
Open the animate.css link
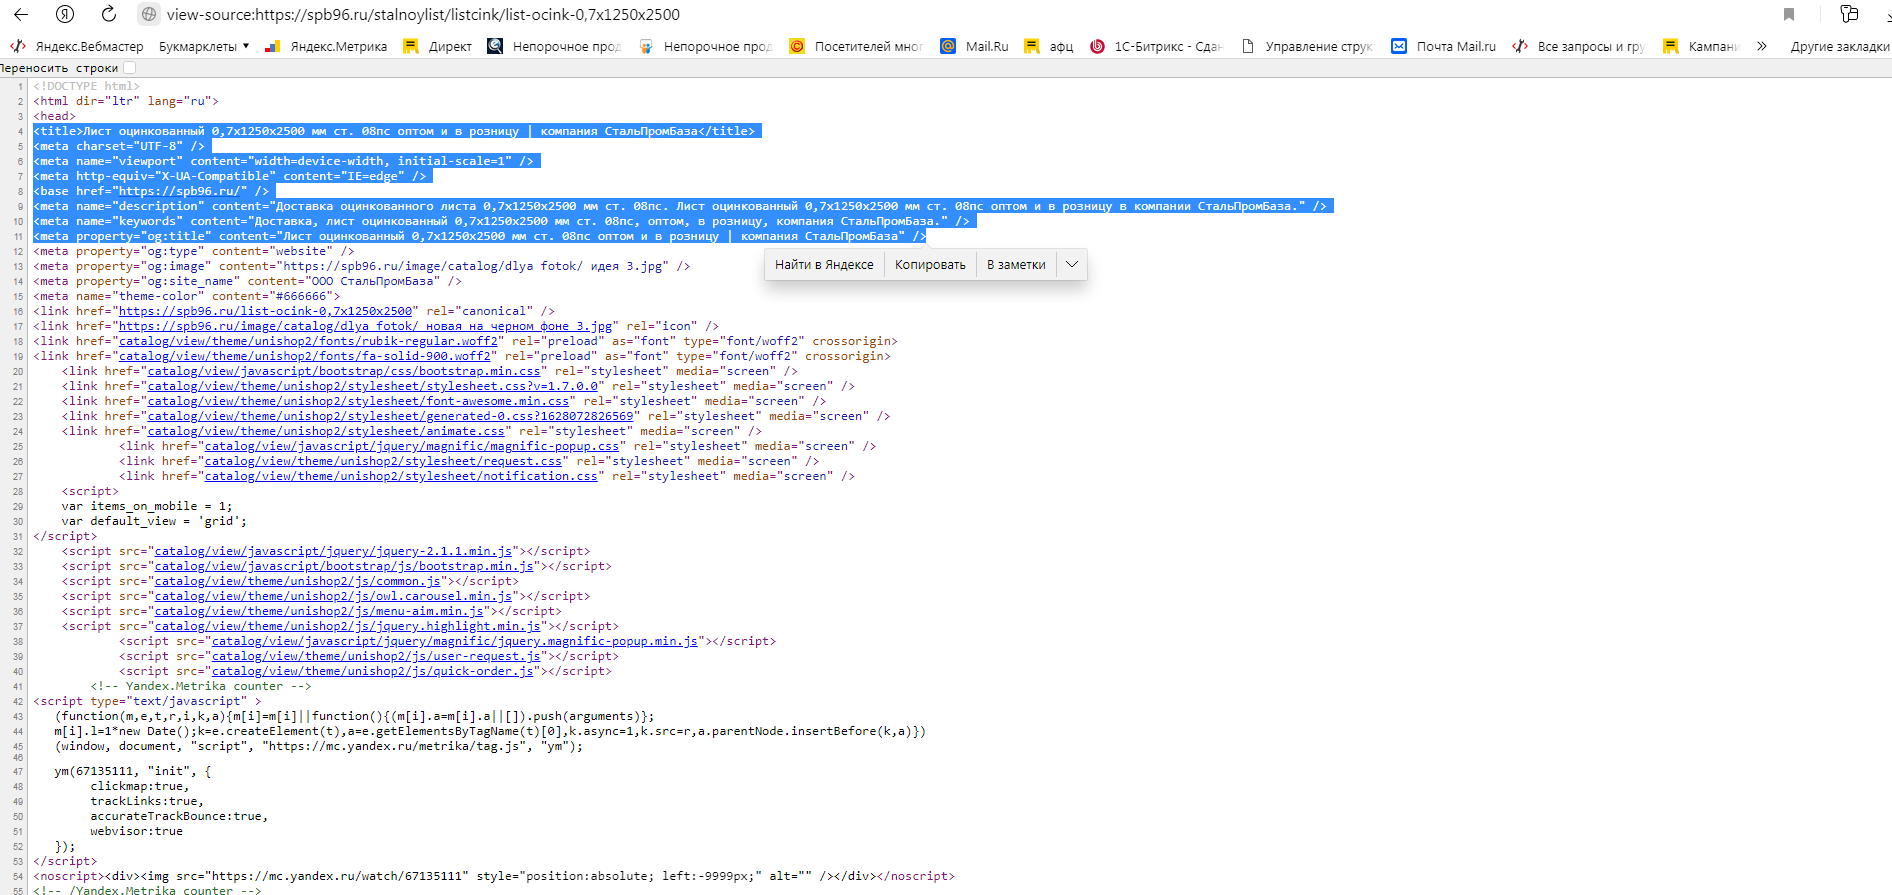tap(326, 431)
